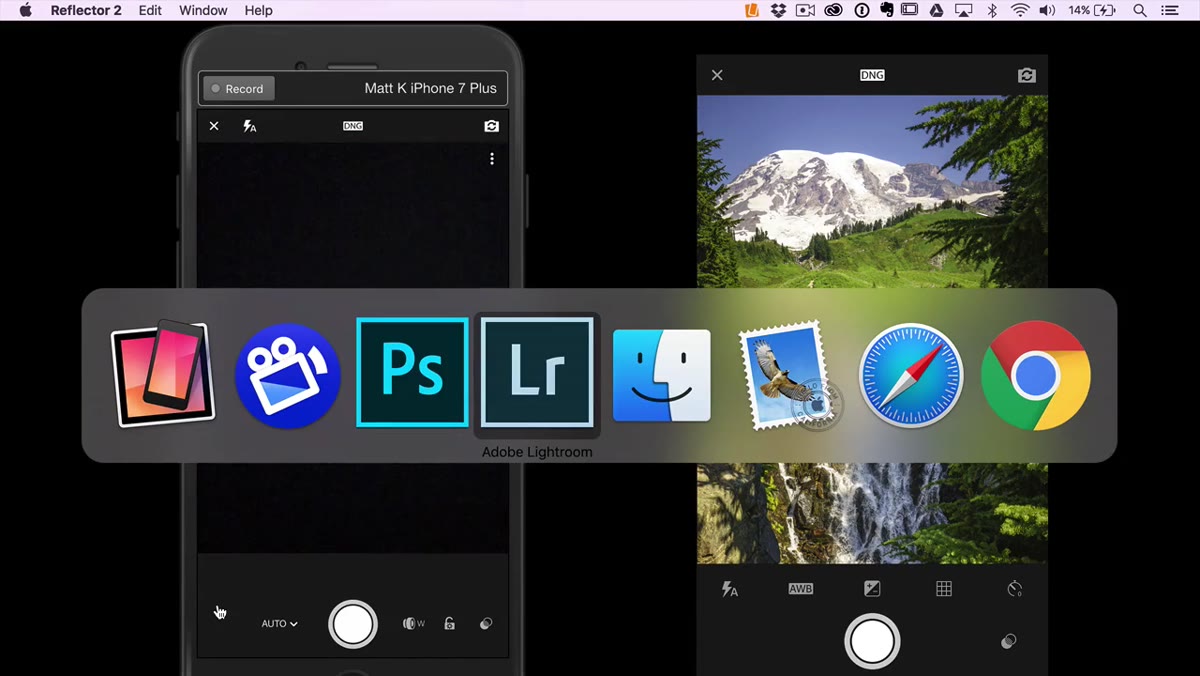
Task: Open the exposure compensation control on the right phone
Action: click(872, 589)
